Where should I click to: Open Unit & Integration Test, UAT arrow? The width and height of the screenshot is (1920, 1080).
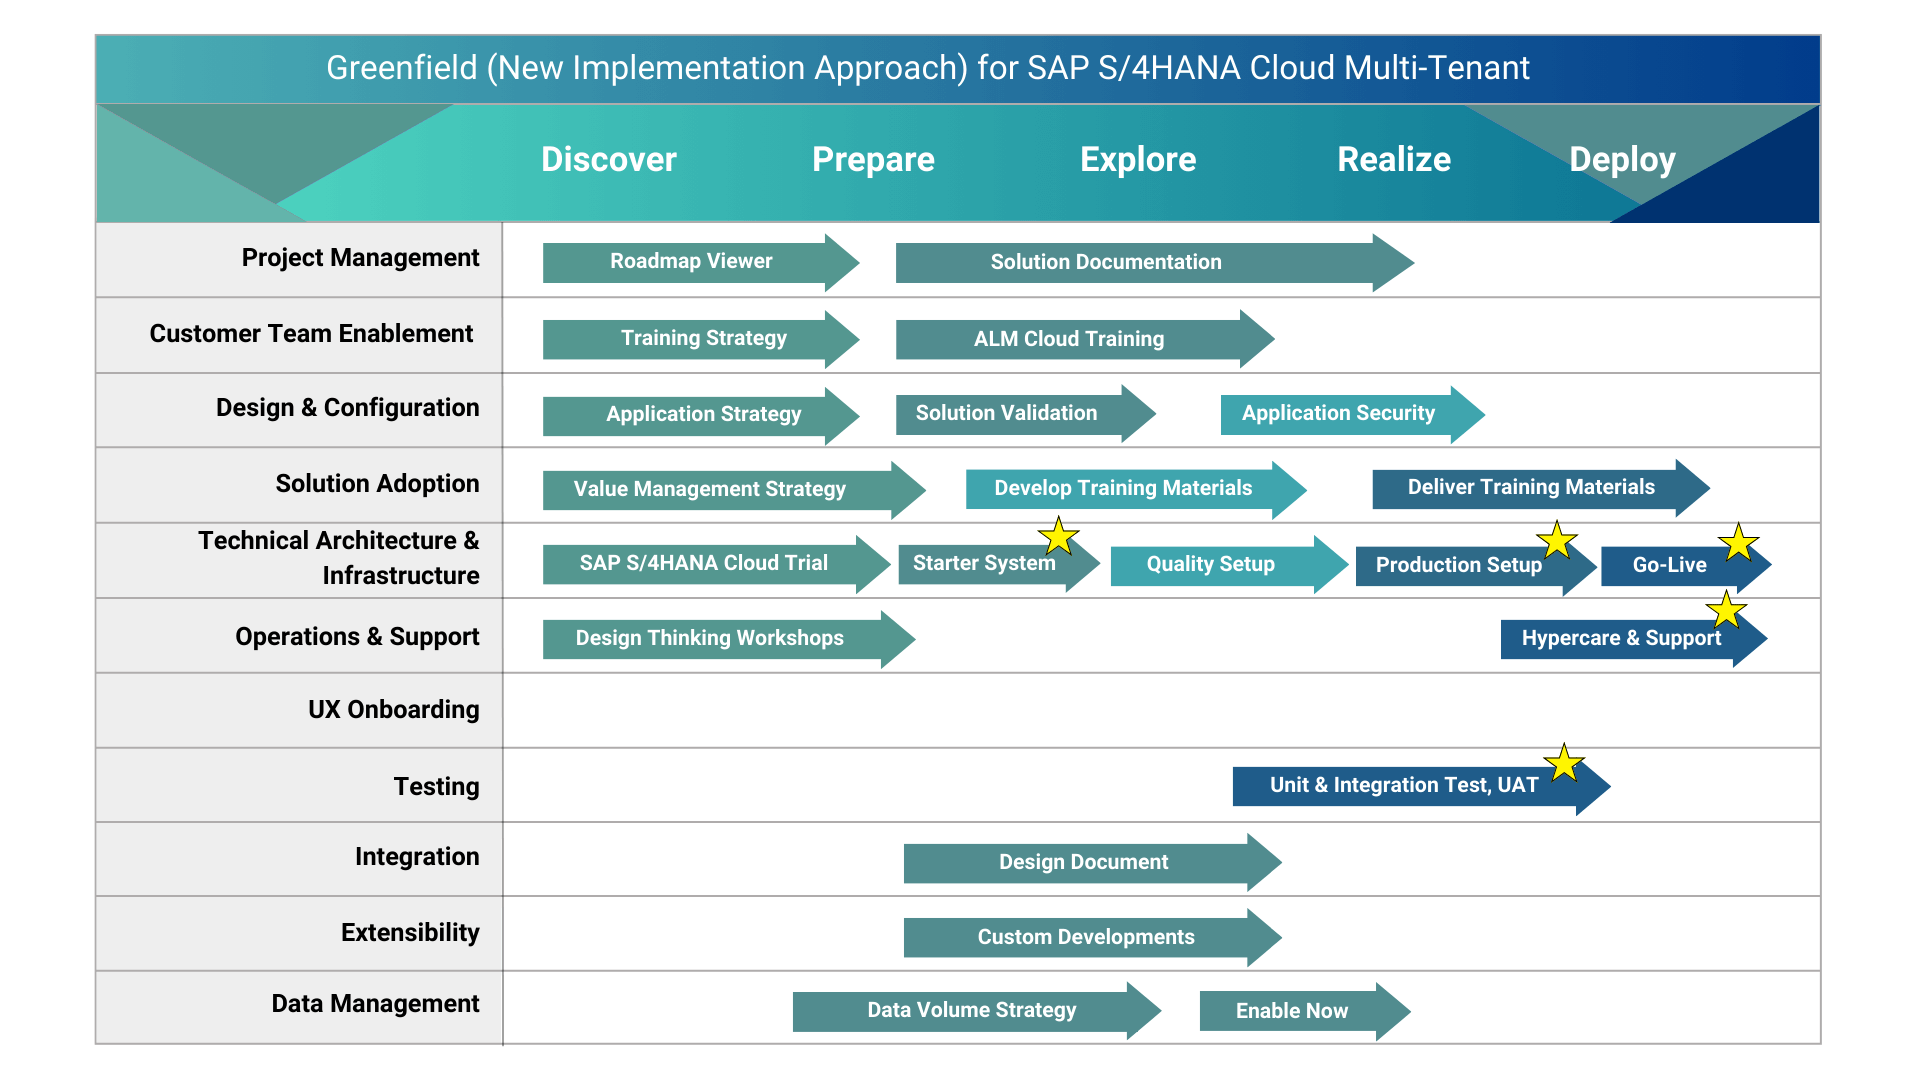(1421, 786)
